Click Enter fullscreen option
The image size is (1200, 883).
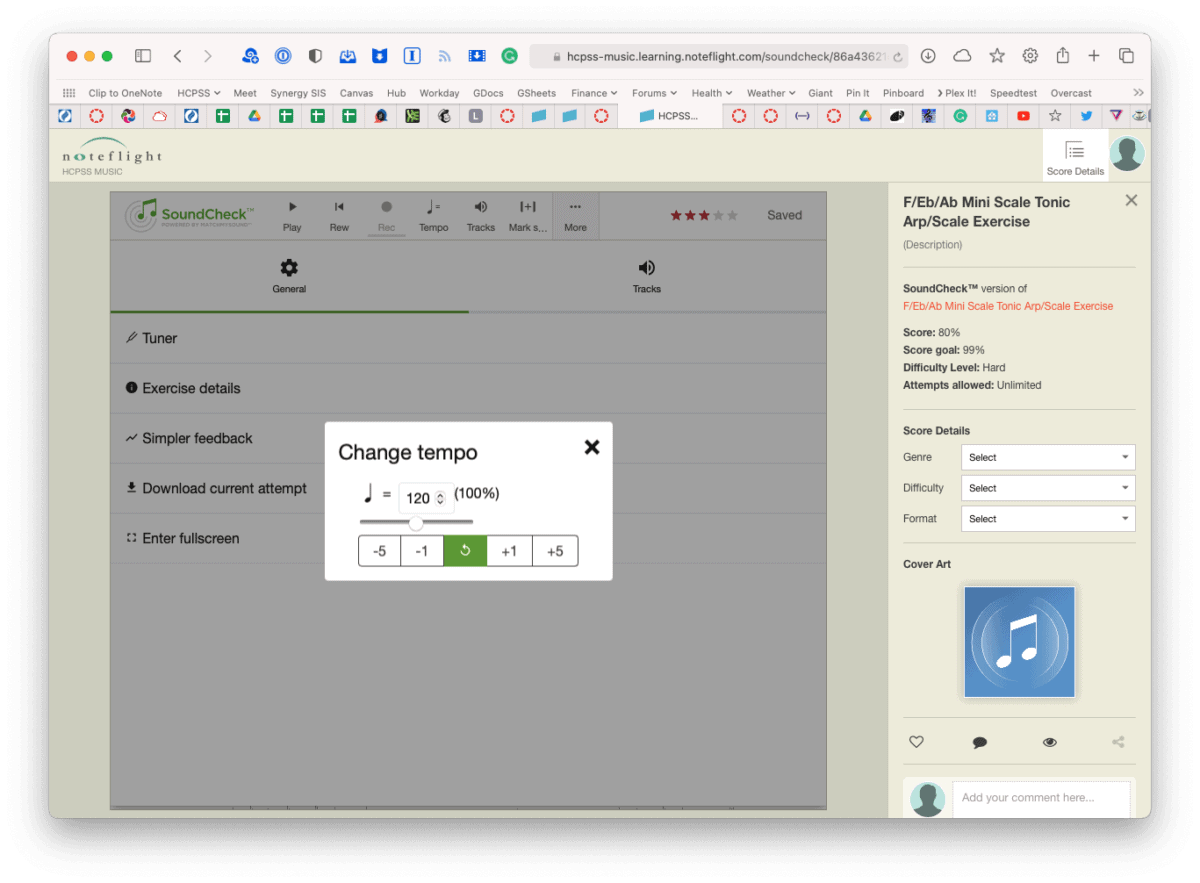point(183,538)
